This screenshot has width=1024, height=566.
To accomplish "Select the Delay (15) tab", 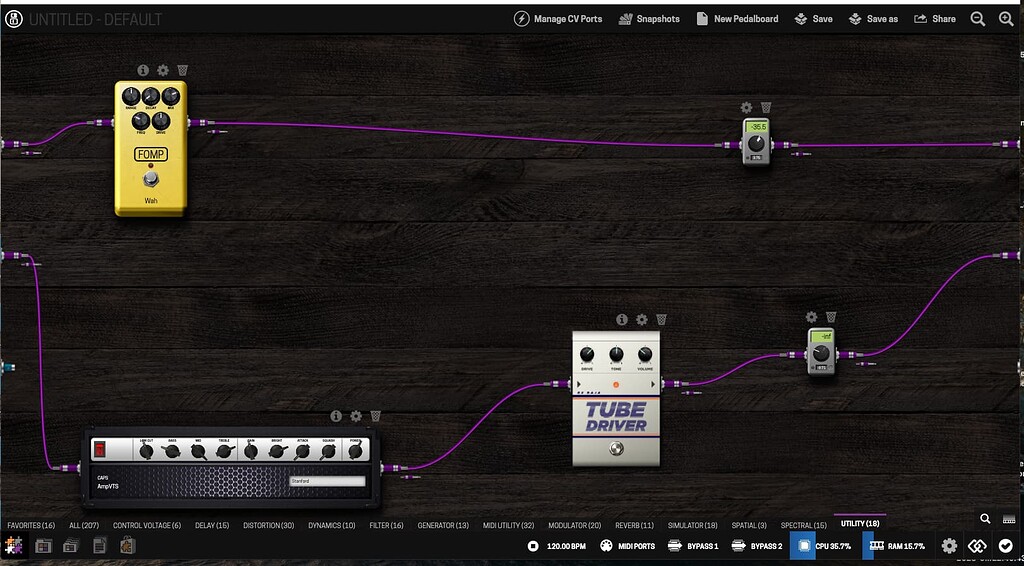I will pyautogui.click(x=212, y=526).
